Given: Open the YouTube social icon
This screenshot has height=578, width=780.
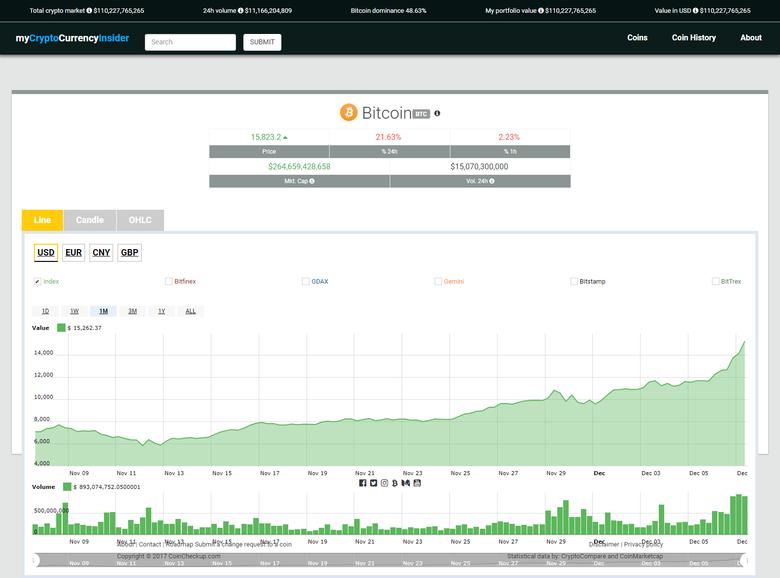Looking at the screenshot, I should click(417, 483).
